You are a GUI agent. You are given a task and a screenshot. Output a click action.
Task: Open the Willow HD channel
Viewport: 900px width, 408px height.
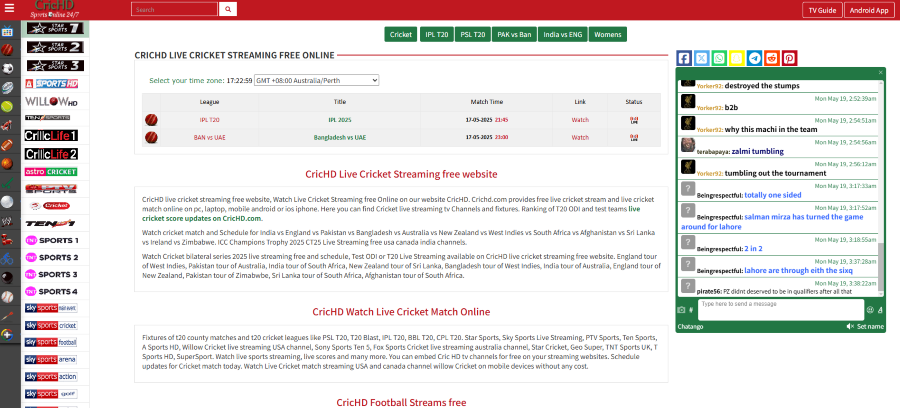click(x=51, y=102)
